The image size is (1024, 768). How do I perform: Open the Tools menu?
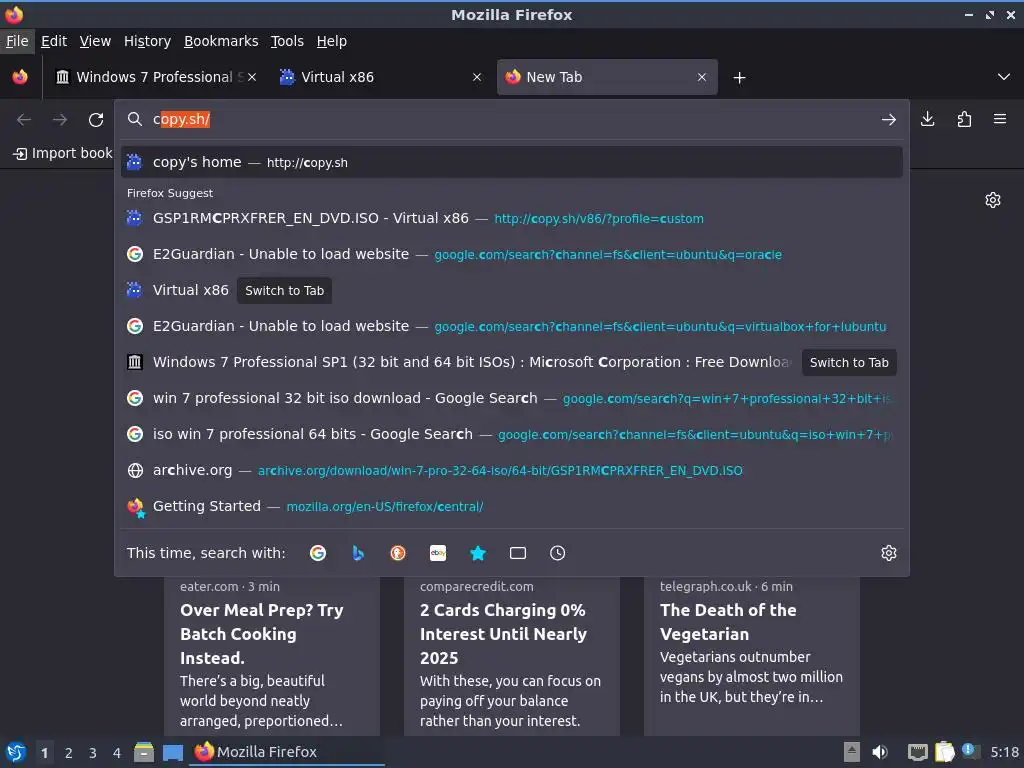point(287,41)
